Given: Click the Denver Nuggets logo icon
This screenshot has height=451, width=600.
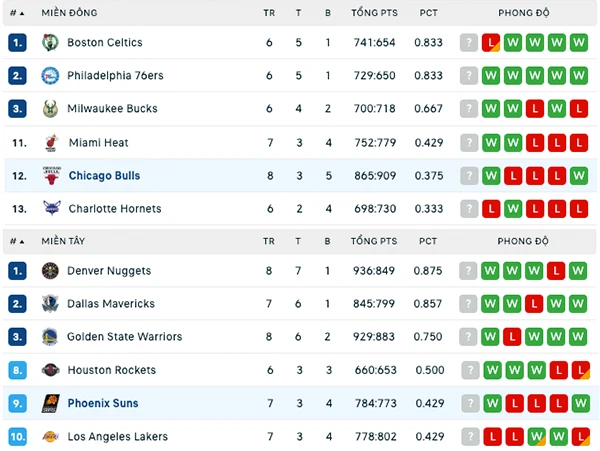Looking at the screenshot, I should pyautogui.click(x=50, y=271).
